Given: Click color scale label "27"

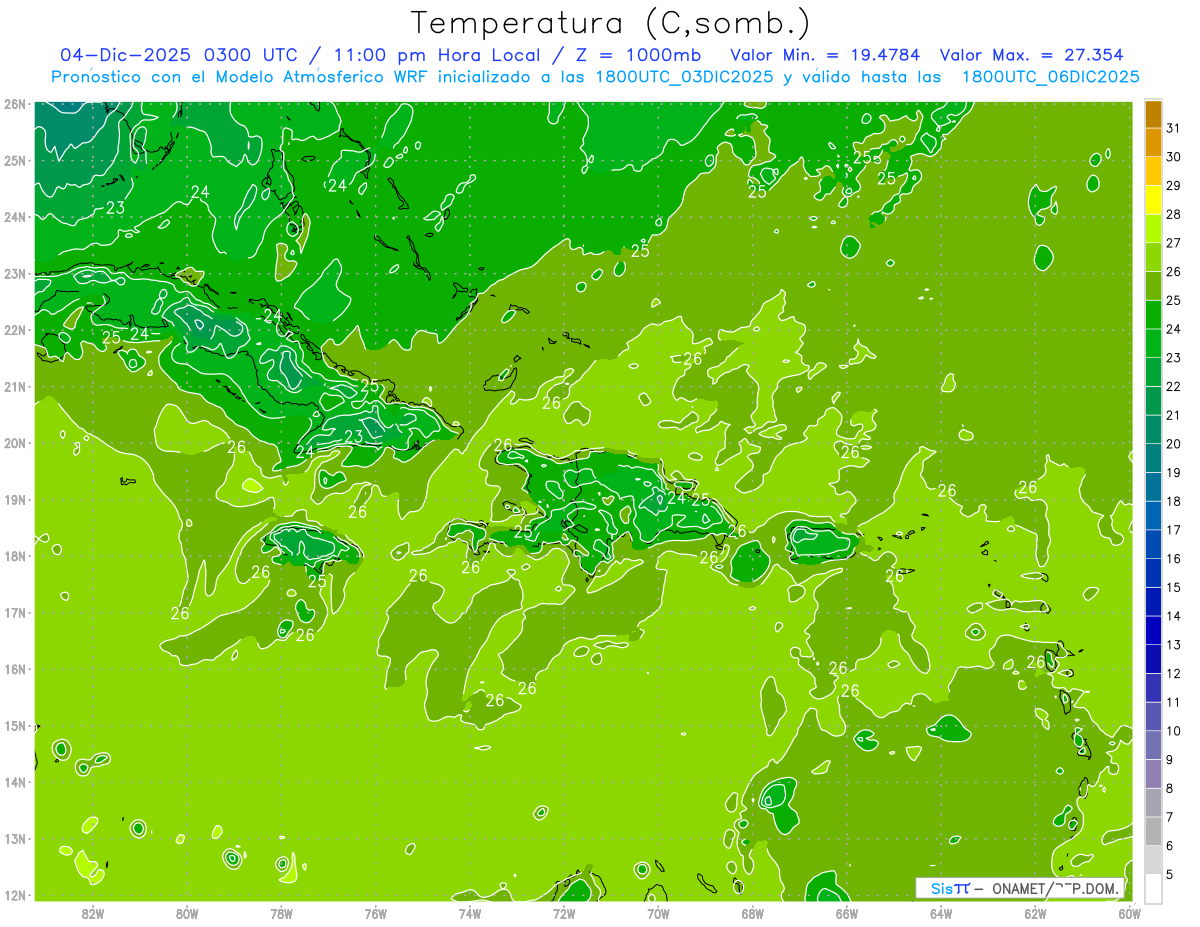Looking at the screenshot, I should [1173, 243].
